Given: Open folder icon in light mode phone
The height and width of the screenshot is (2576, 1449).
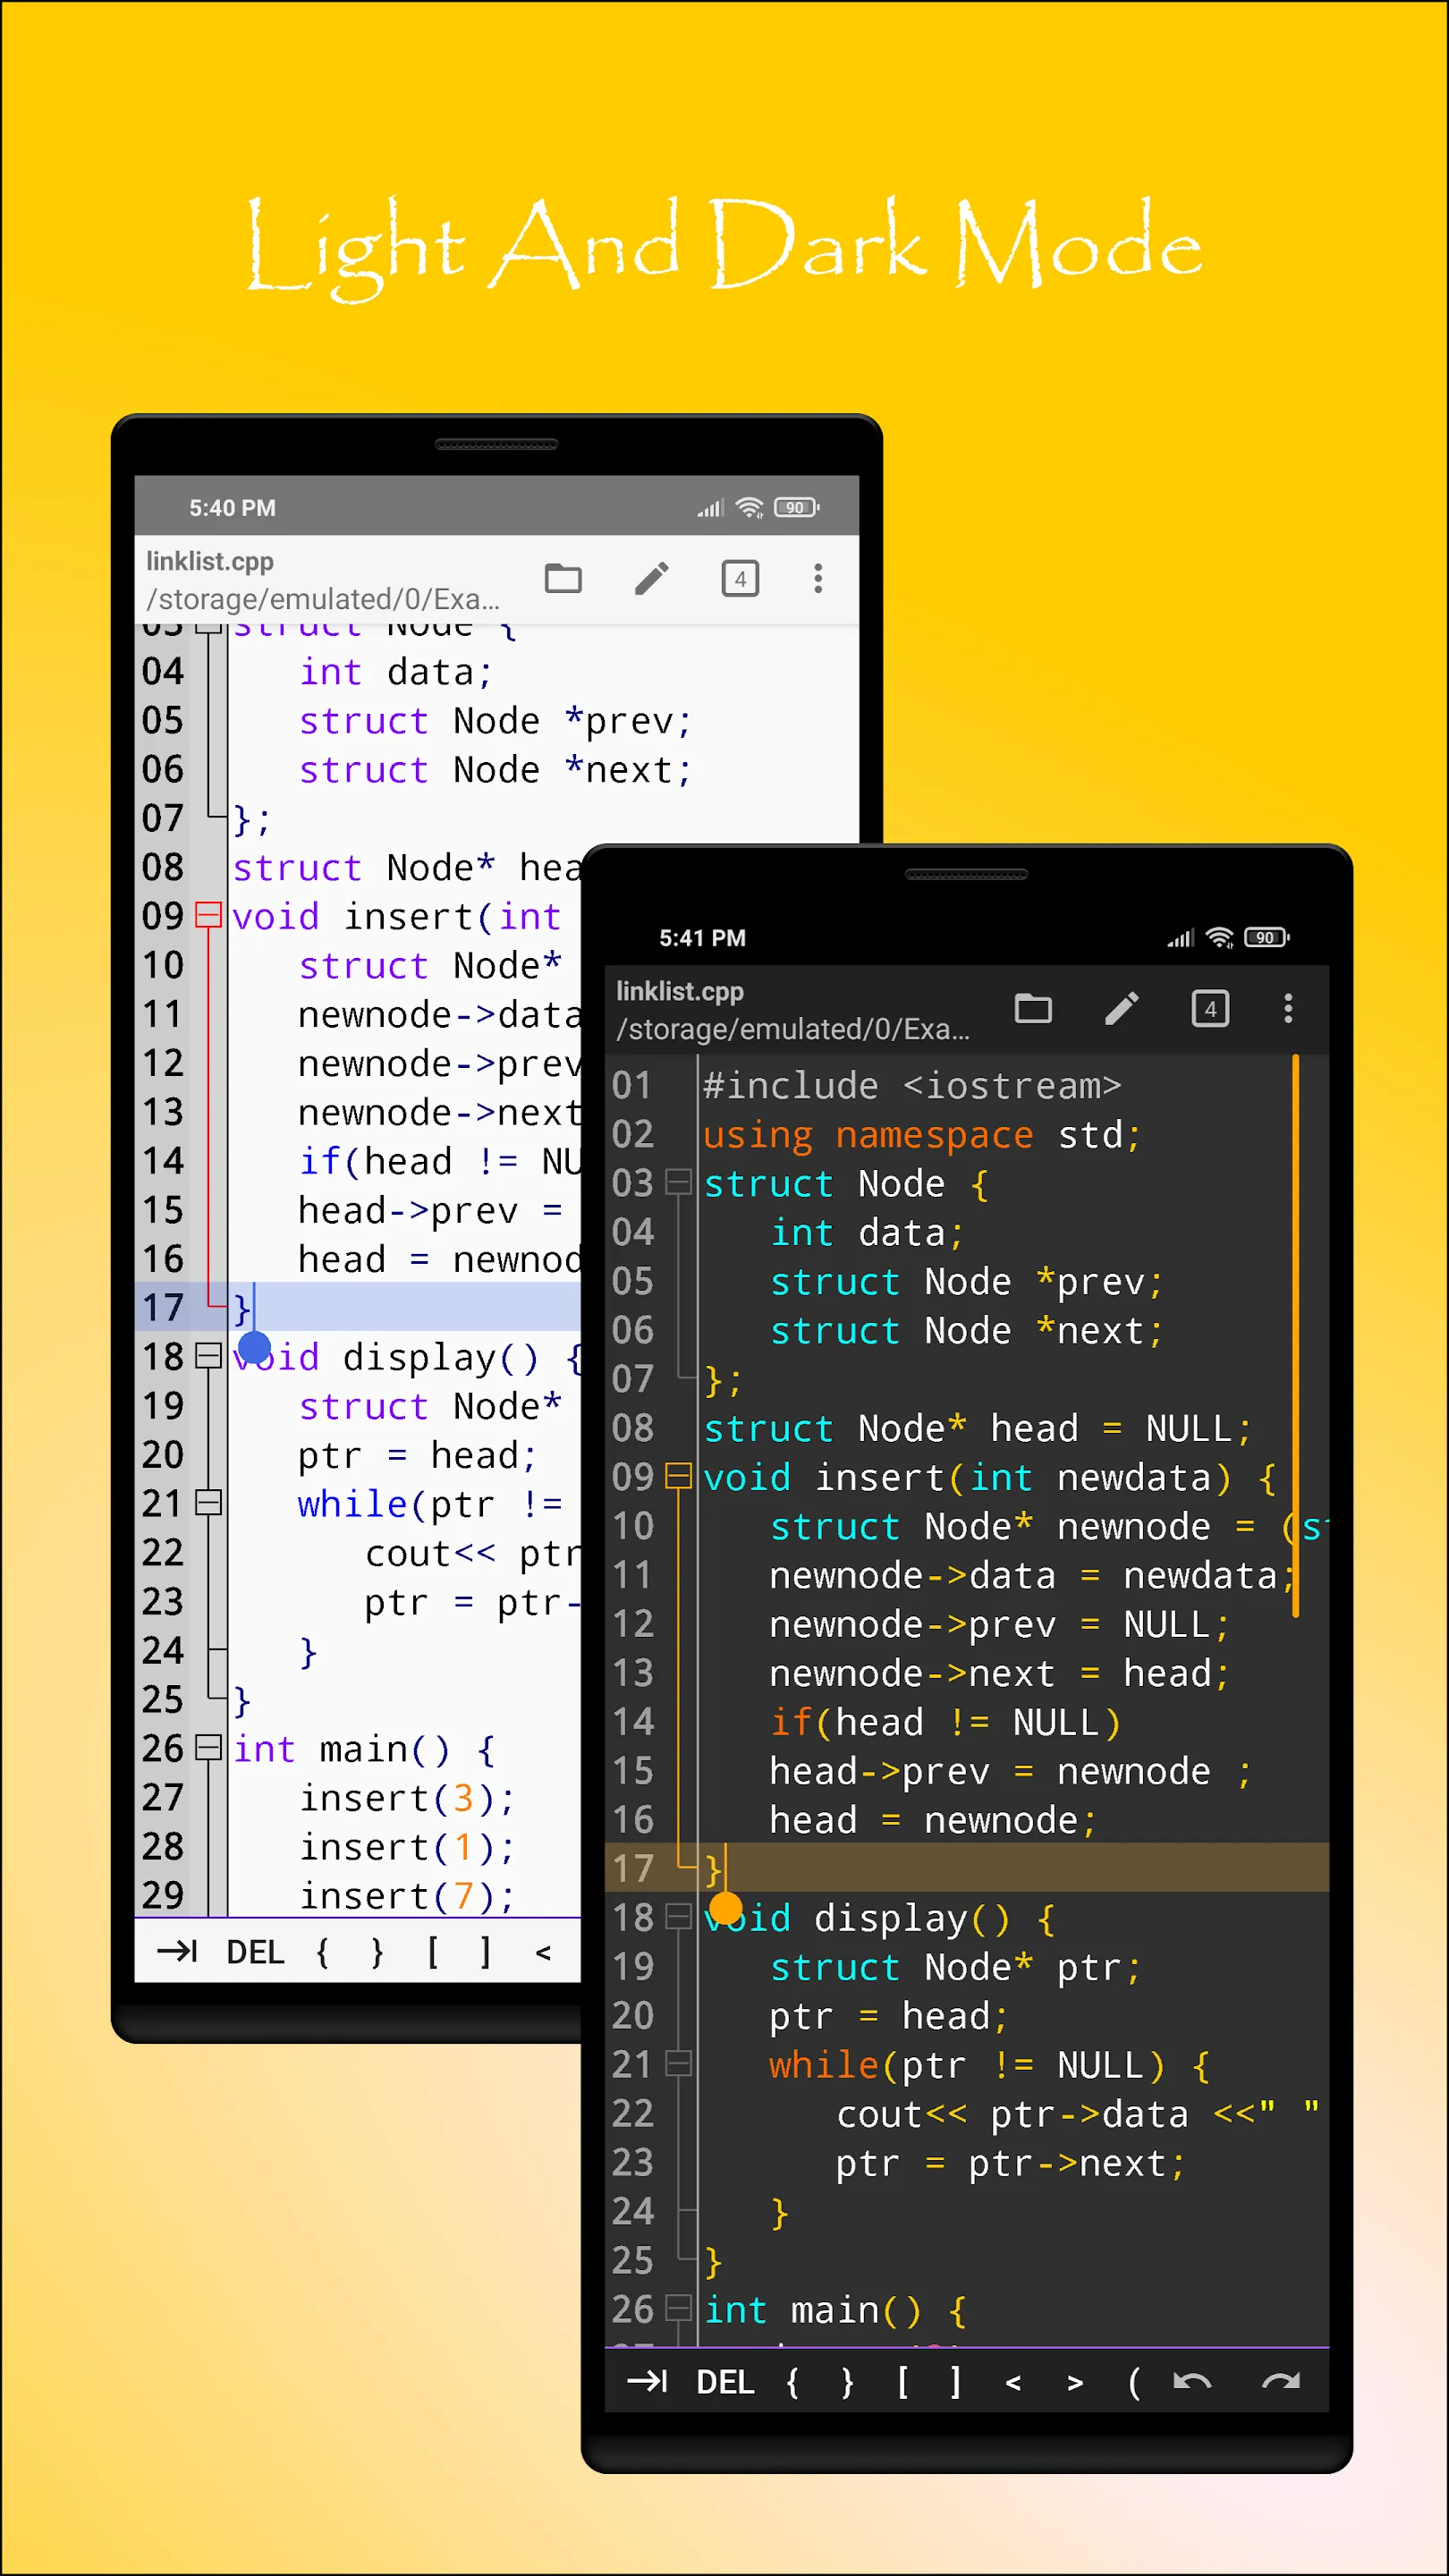Looking at the screenshot, I should [x=563, y=578].
